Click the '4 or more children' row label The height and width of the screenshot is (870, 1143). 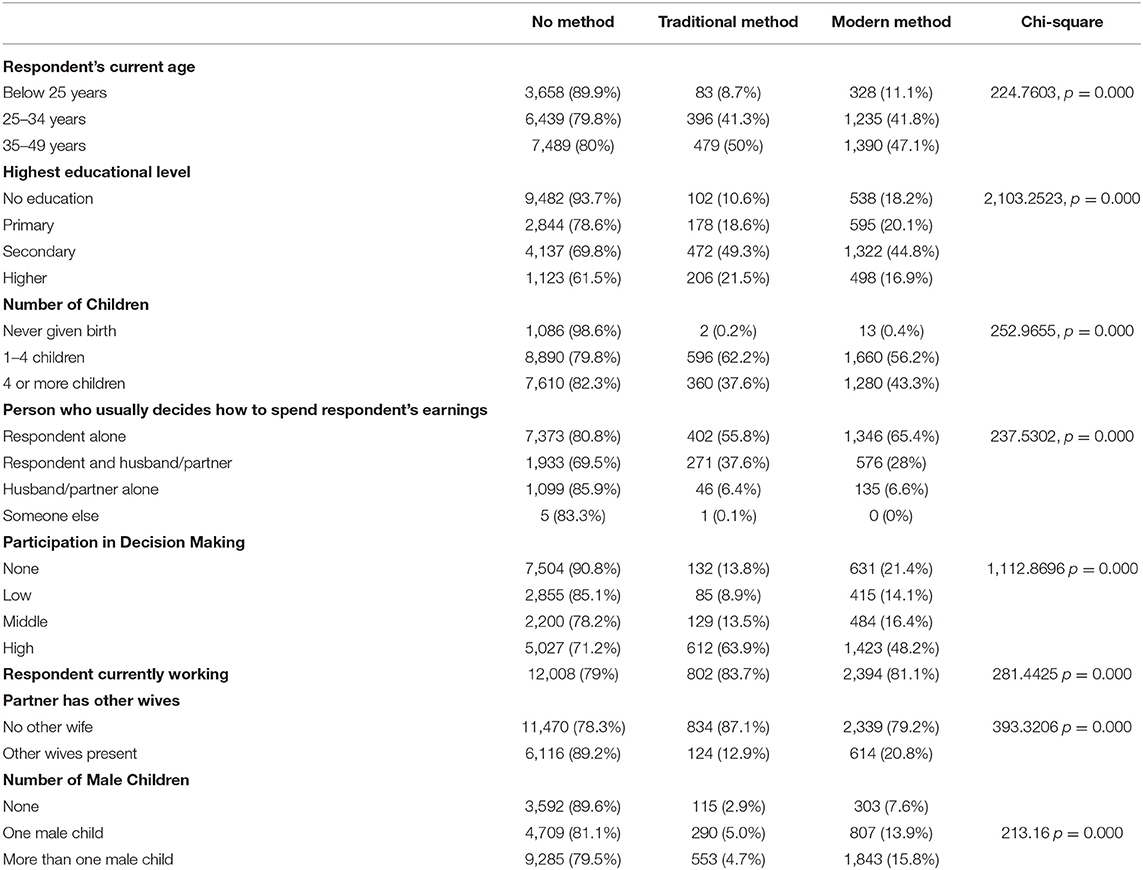coord(64,384)
